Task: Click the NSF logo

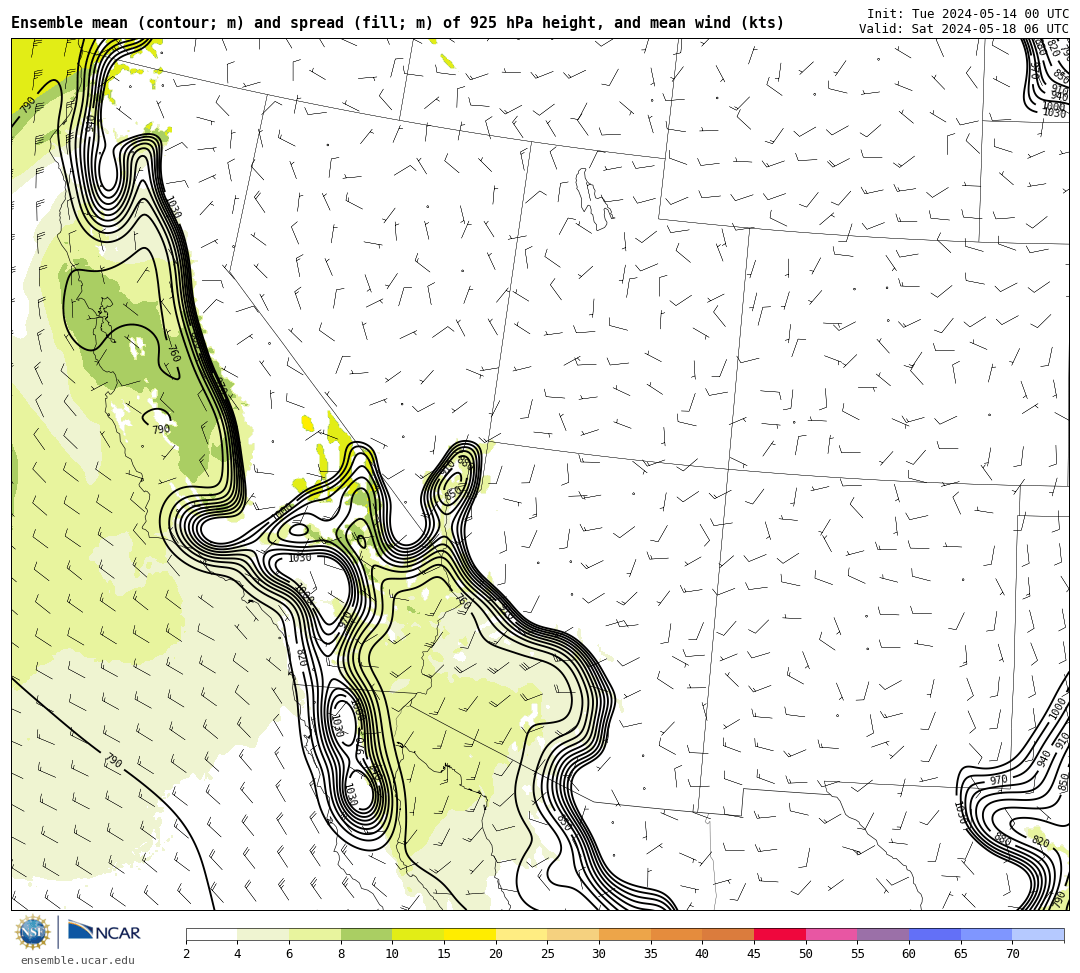Action: coord(33,932)
